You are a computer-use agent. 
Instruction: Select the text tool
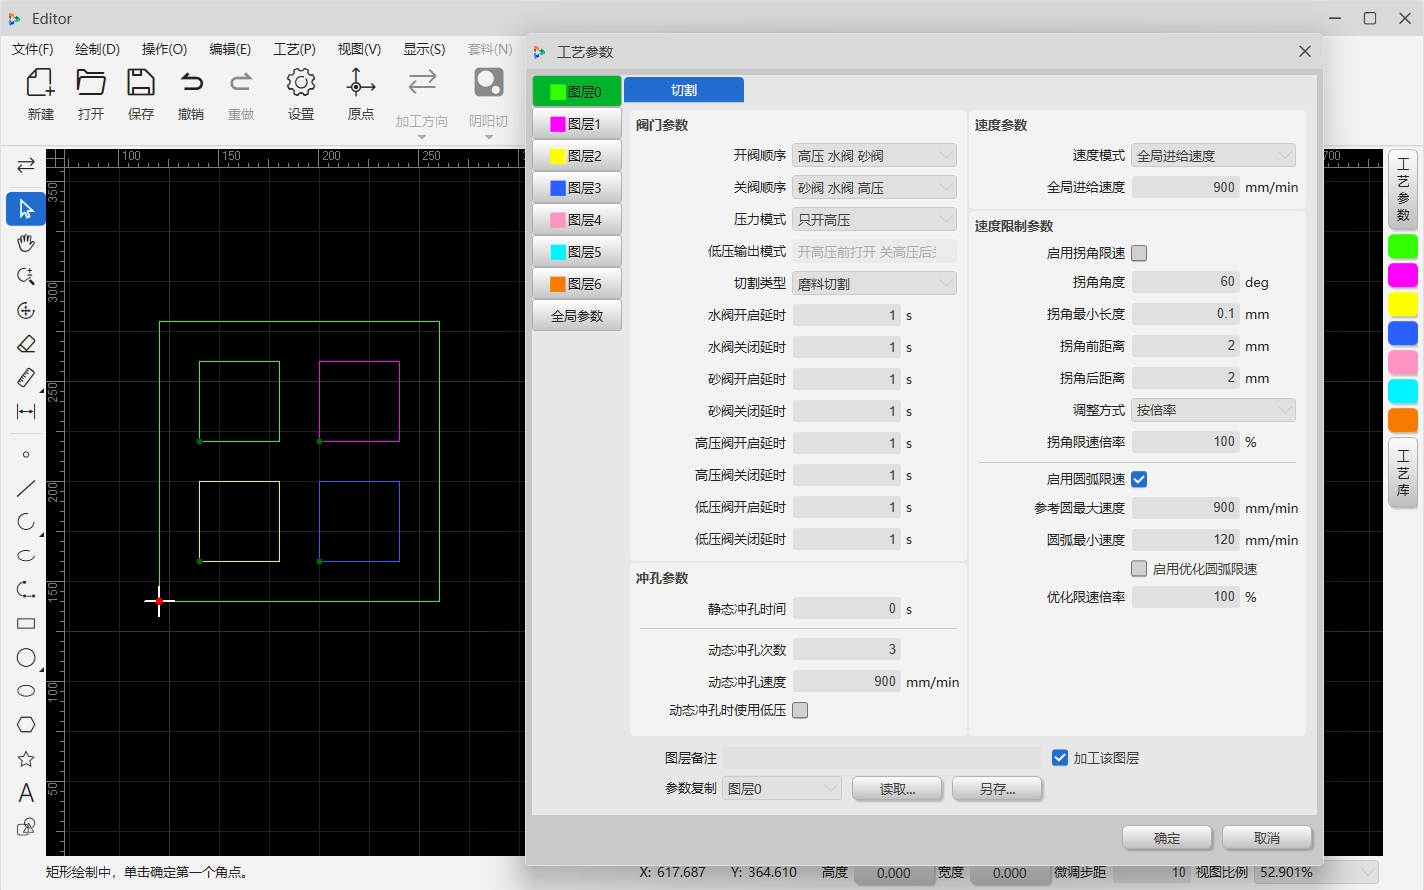[x=25, y=792]
